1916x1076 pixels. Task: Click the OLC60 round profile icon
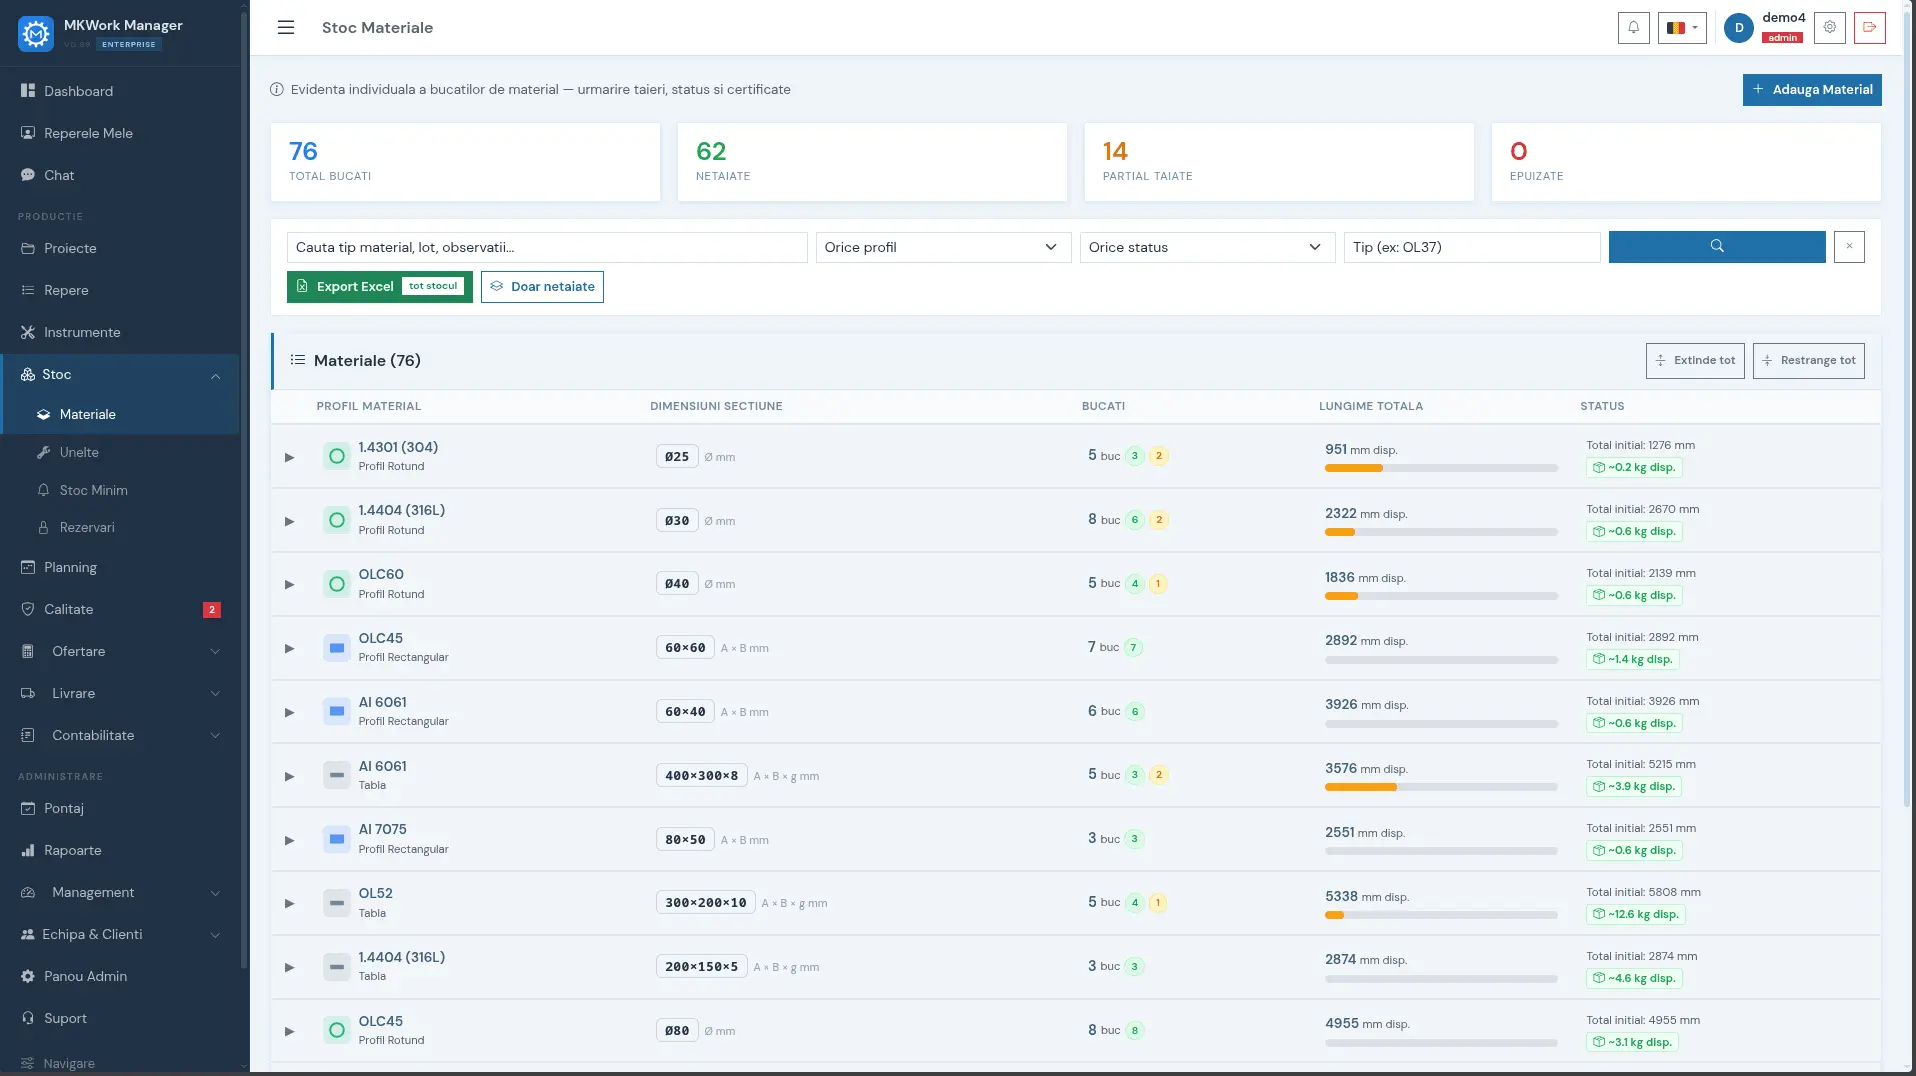pos(337,584)
